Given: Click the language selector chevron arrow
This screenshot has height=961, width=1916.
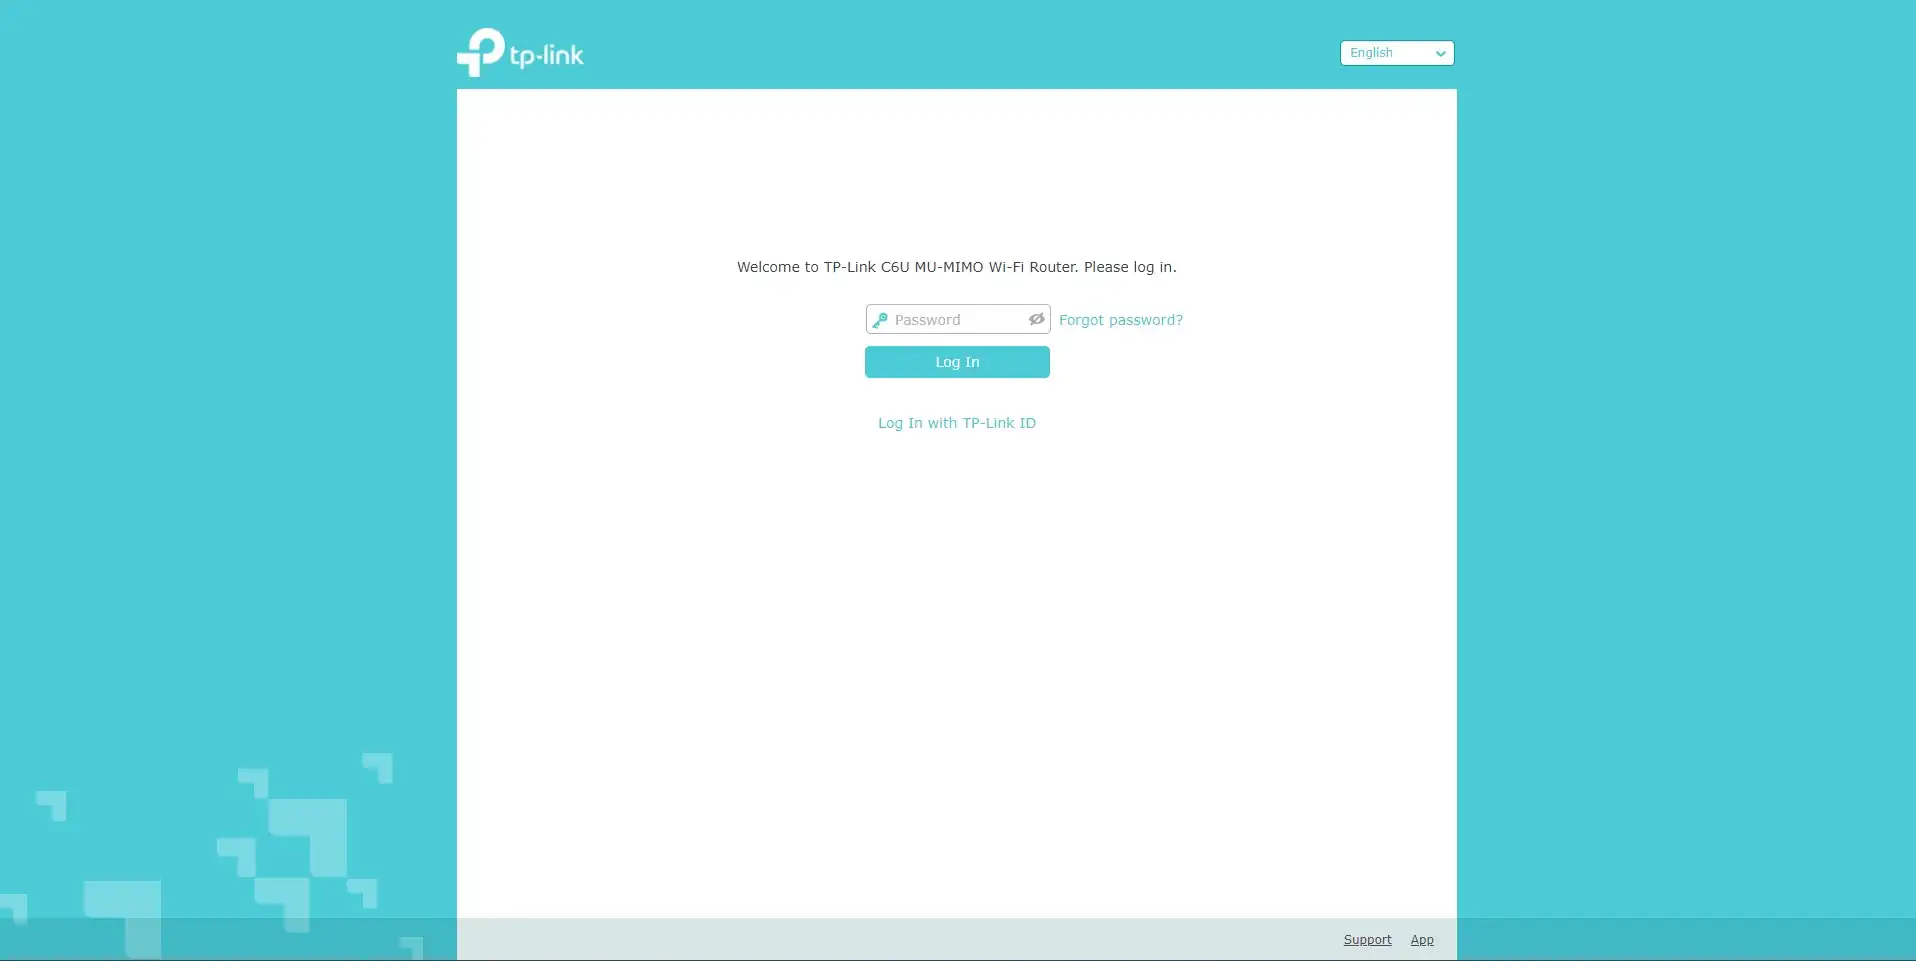Looking at the screenshot, I should 1440,54.
